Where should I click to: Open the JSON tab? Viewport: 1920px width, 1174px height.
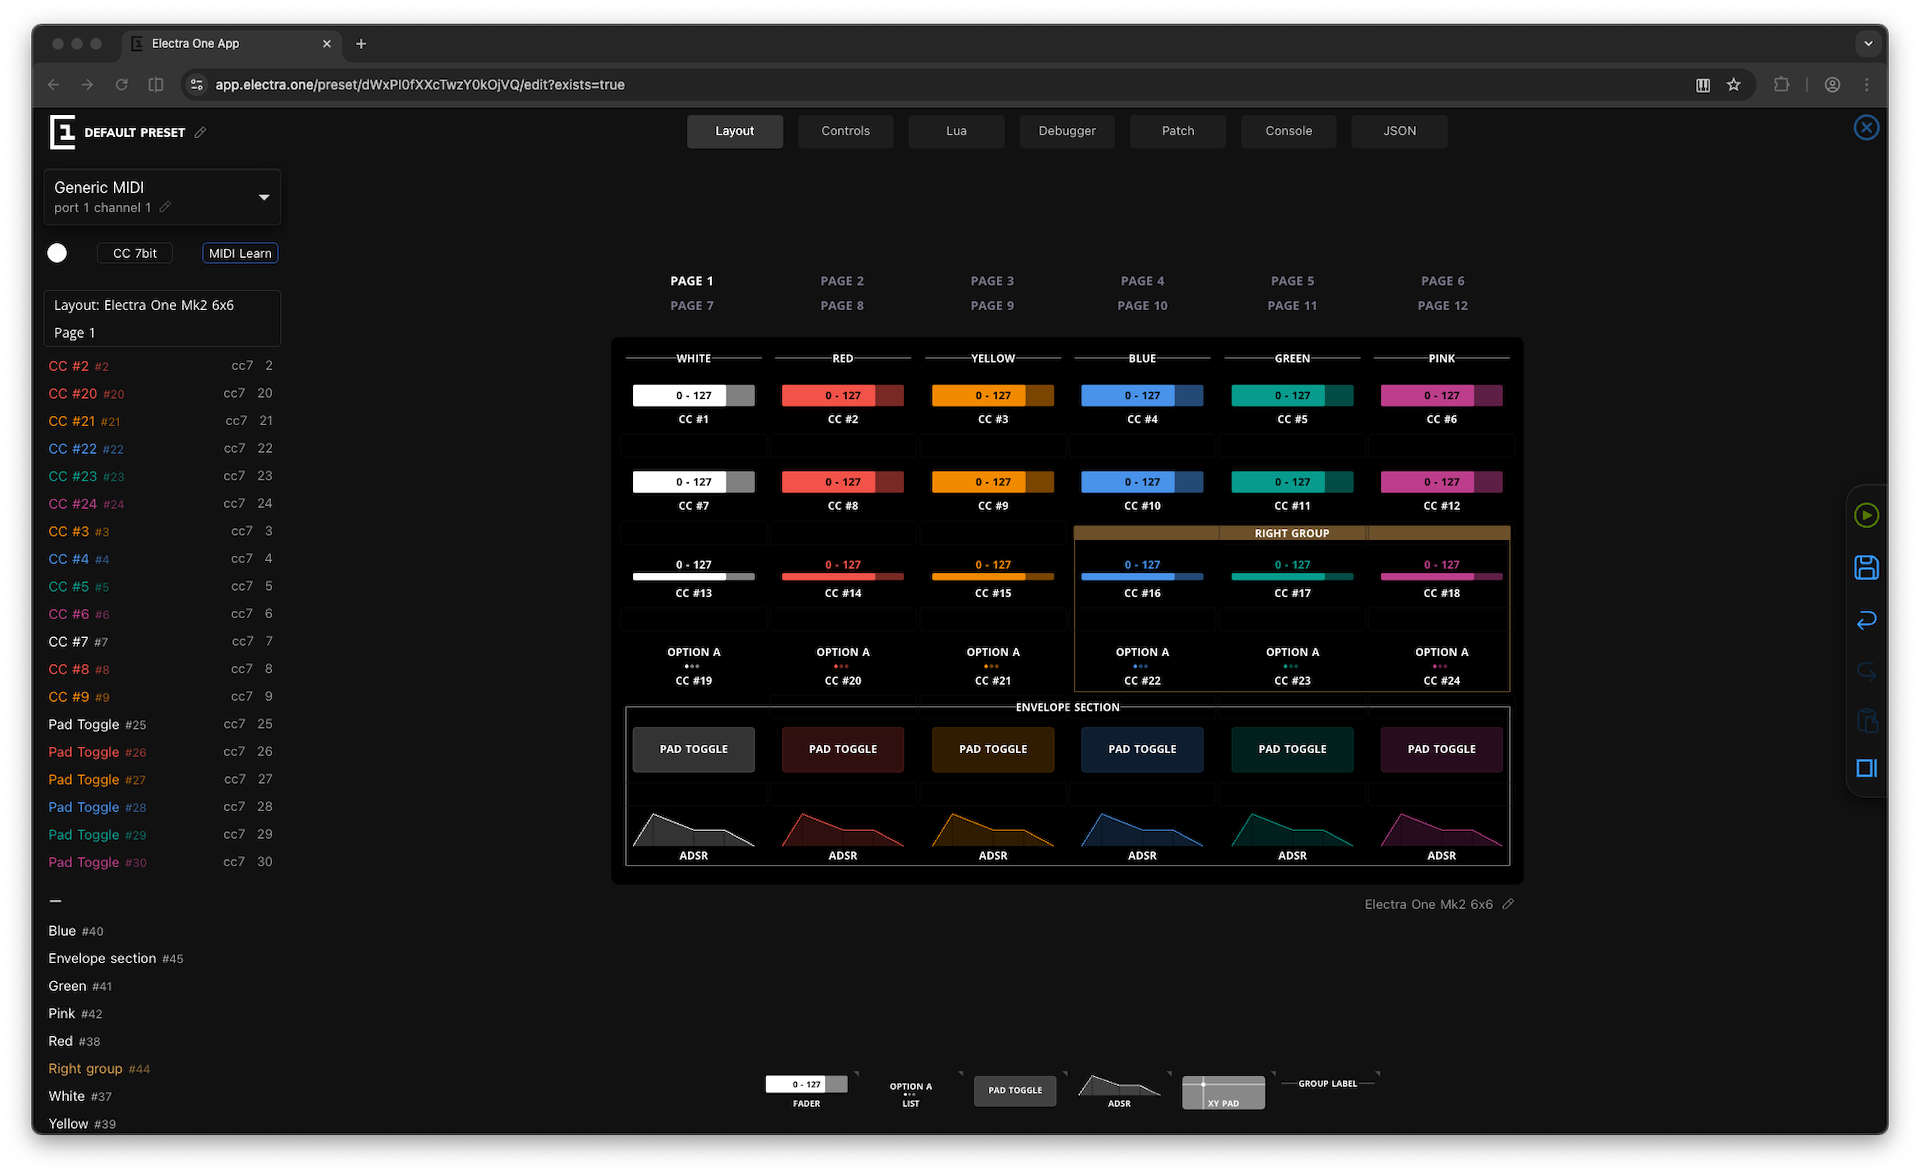[1399, 131]
